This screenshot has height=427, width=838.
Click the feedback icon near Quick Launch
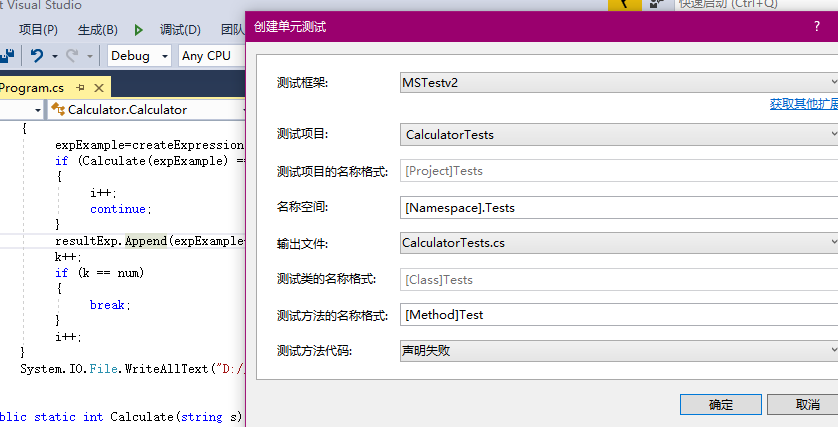(x=655, y=4)
